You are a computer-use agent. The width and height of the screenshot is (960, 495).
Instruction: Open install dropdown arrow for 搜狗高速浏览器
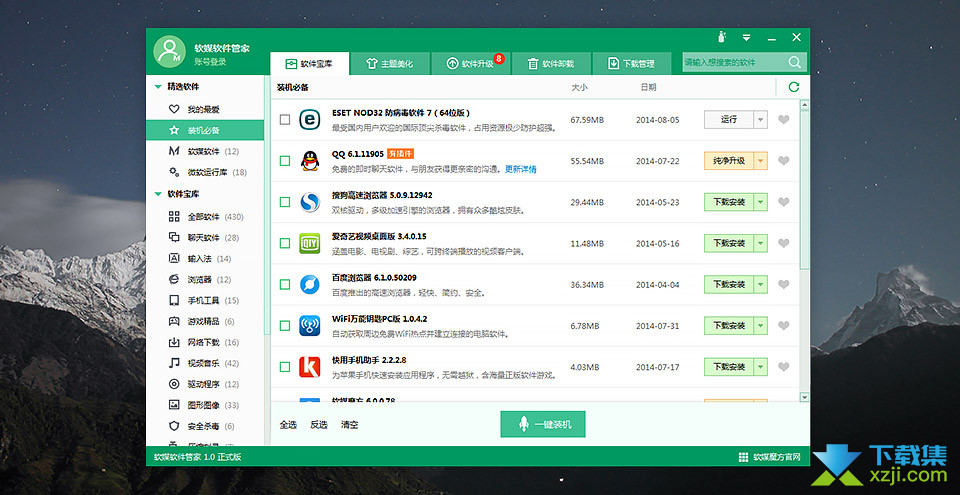pyautogui.click(x=760, y=202)
